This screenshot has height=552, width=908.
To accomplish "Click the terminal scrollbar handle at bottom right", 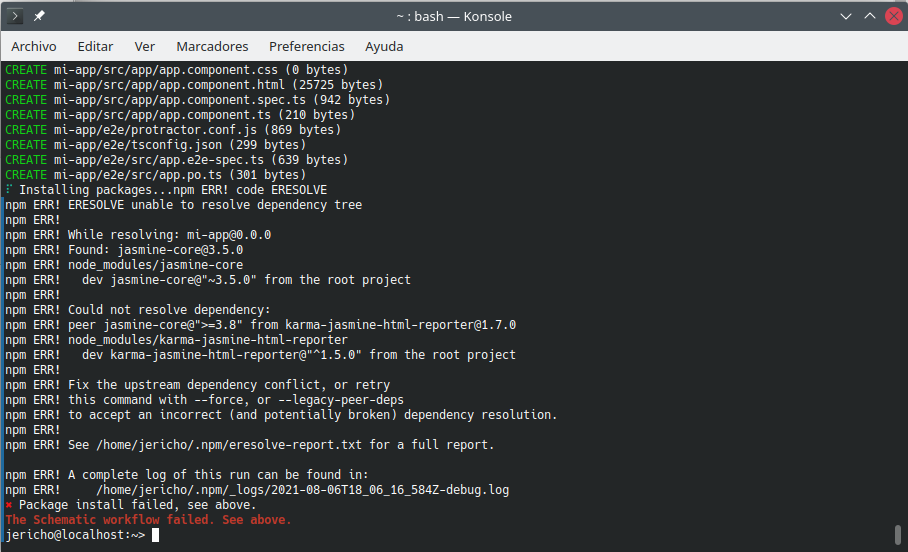I will click(899, 534).
